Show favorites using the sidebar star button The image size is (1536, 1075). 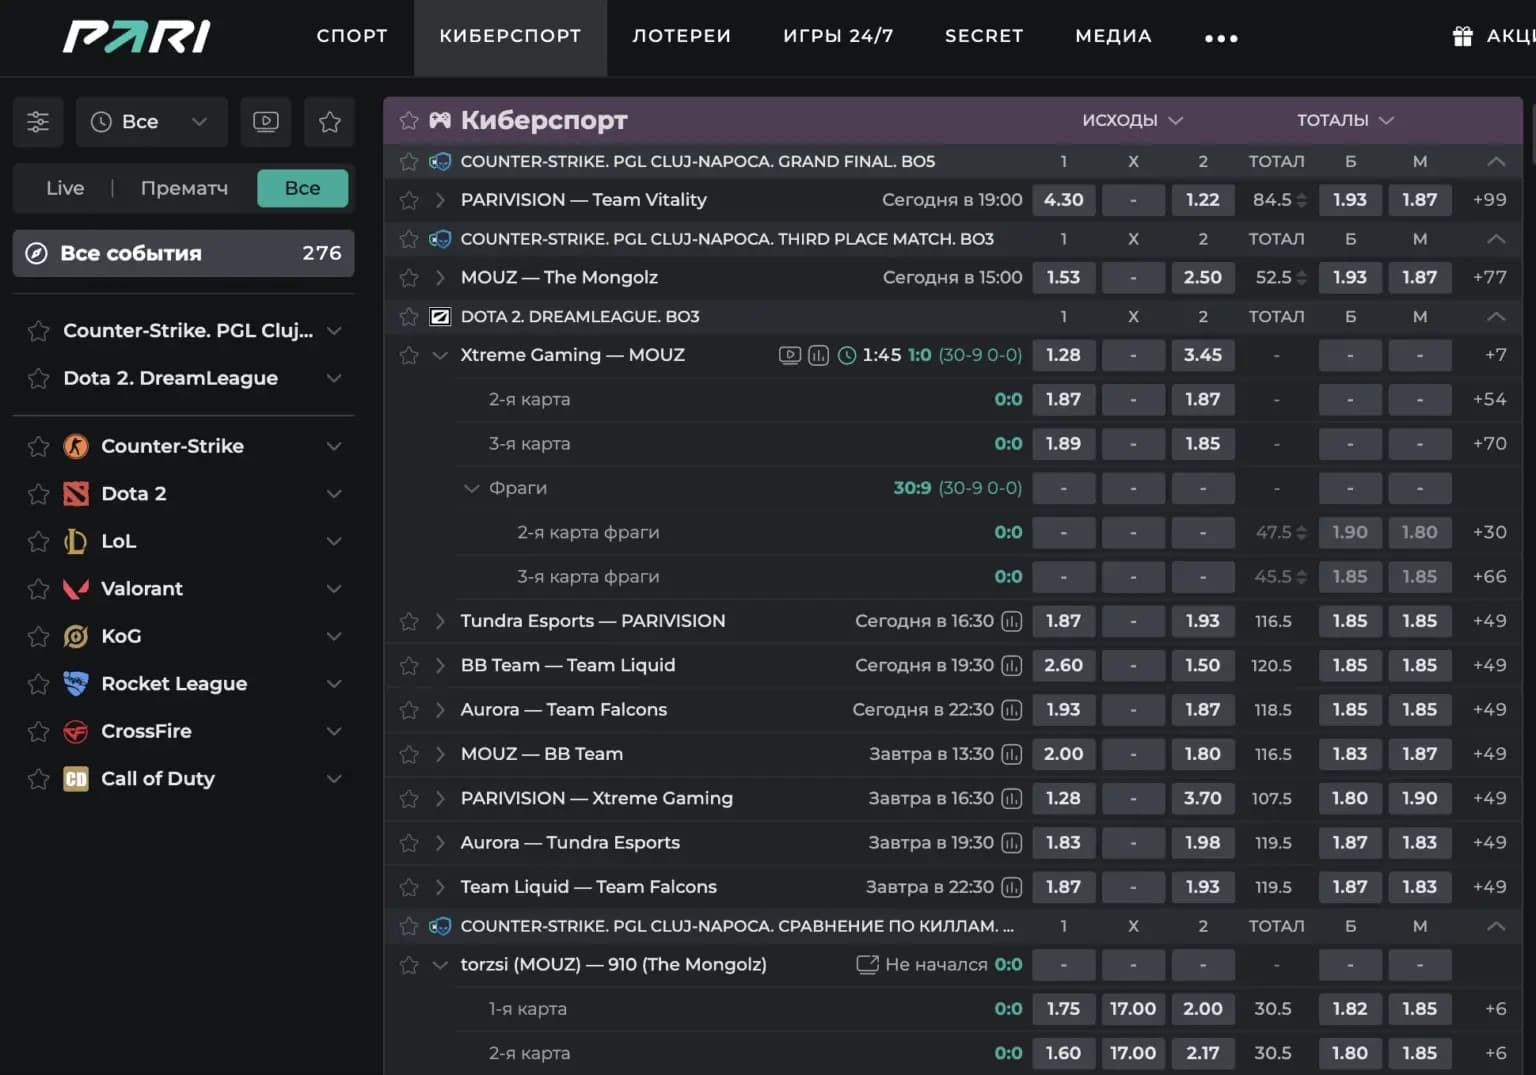click(x=330, y=122)
